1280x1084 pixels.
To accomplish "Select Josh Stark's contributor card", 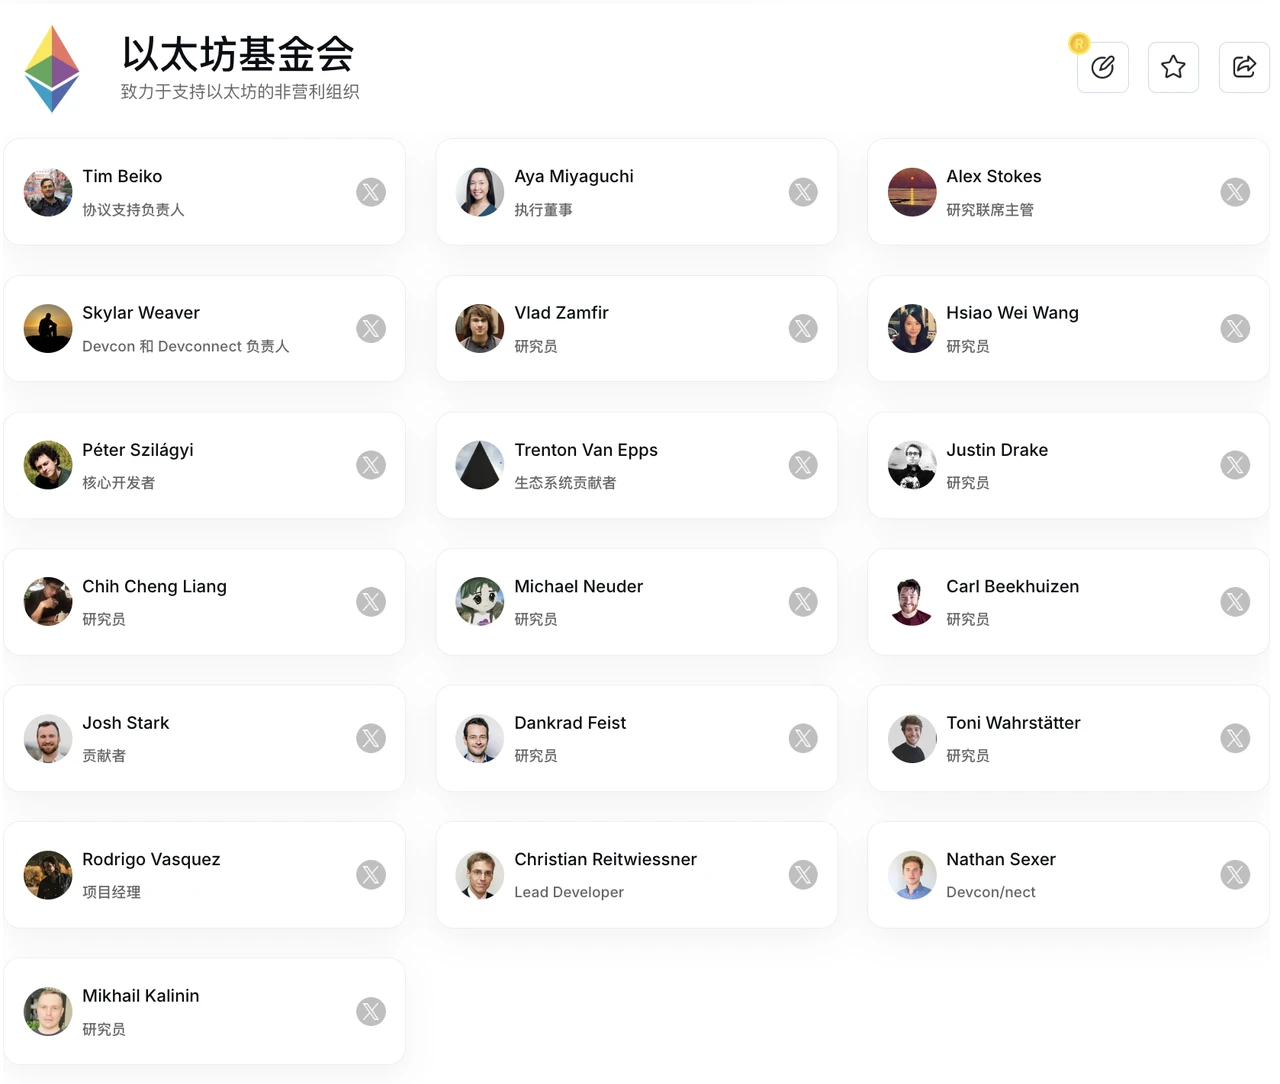I will coord(205,738).
